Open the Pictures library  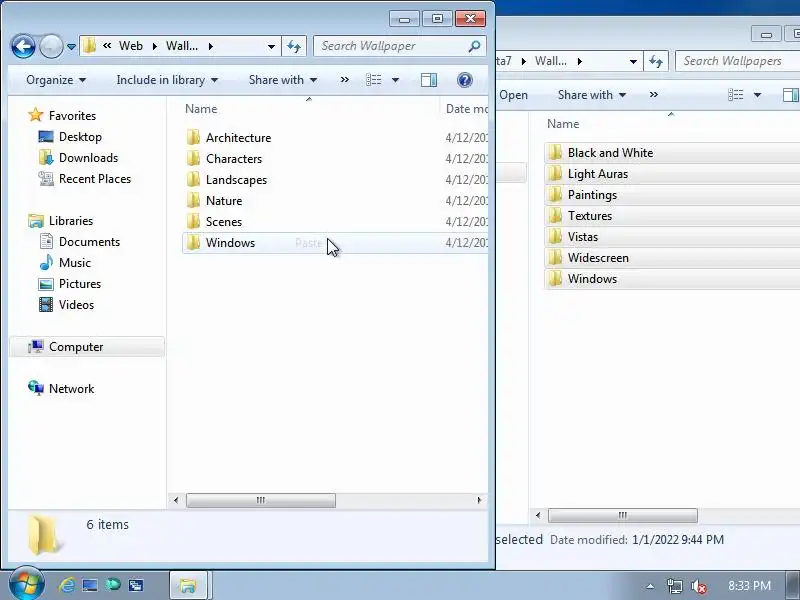[x=80, y=284]
